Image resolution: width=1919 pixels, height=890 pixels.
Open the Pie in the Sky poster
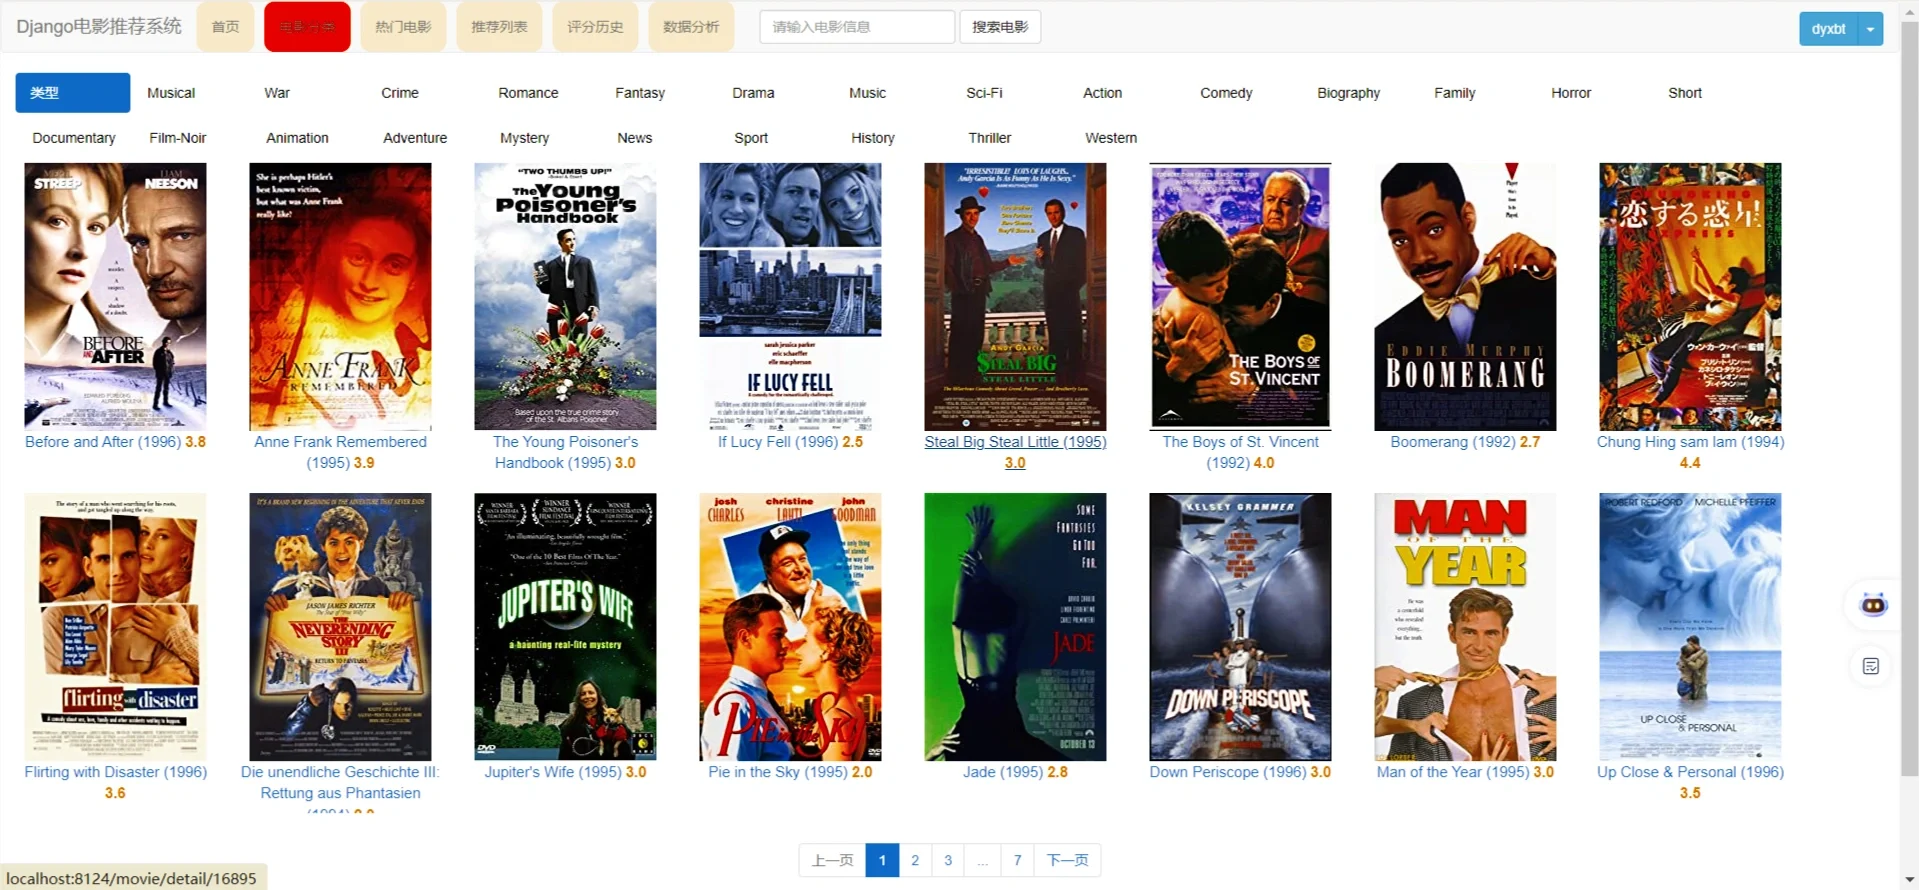click(790, 627)
